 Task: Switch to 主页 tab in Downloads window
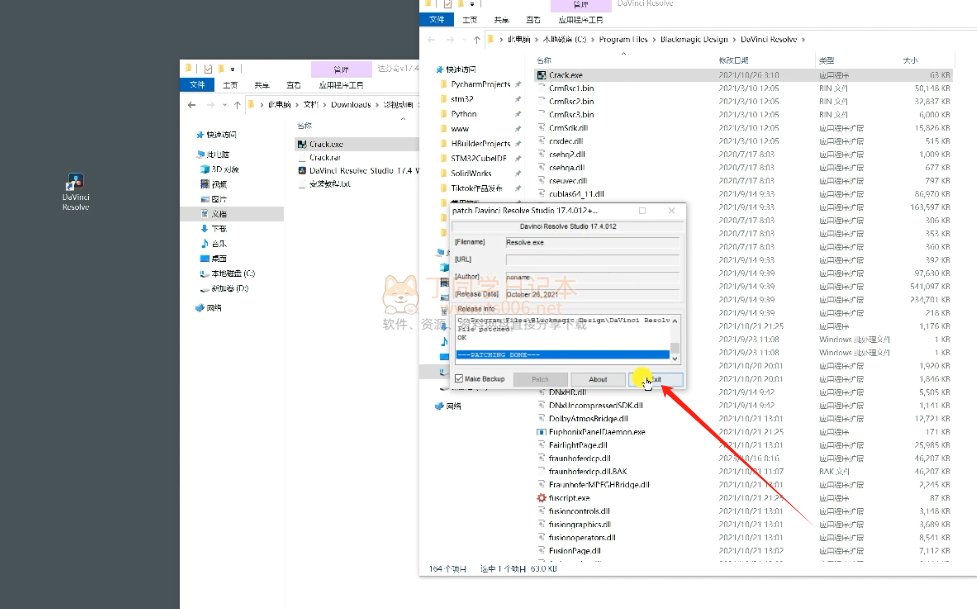pos(231,85)
